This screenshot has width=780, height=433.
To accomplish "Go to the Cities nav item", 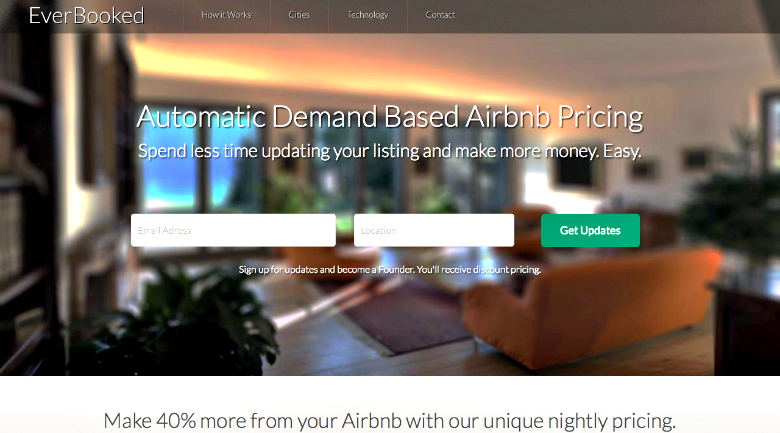I will coord(299,15).
